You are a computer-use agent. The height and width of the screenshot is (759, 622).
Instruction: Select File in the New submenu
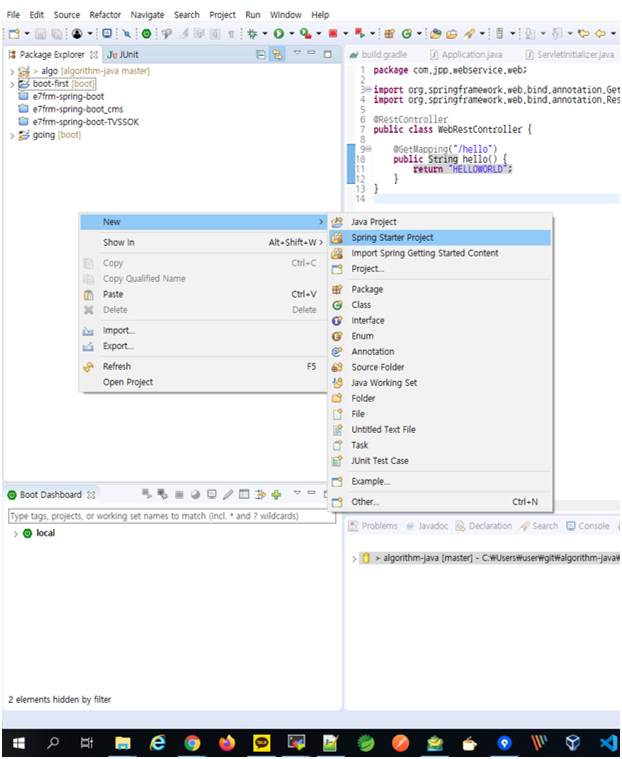[440, 413]
